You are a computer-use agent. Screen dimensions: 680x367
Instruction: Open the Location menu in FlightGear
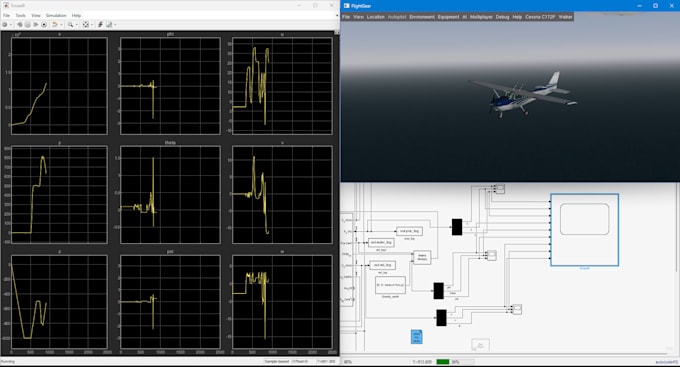point(376,17)
